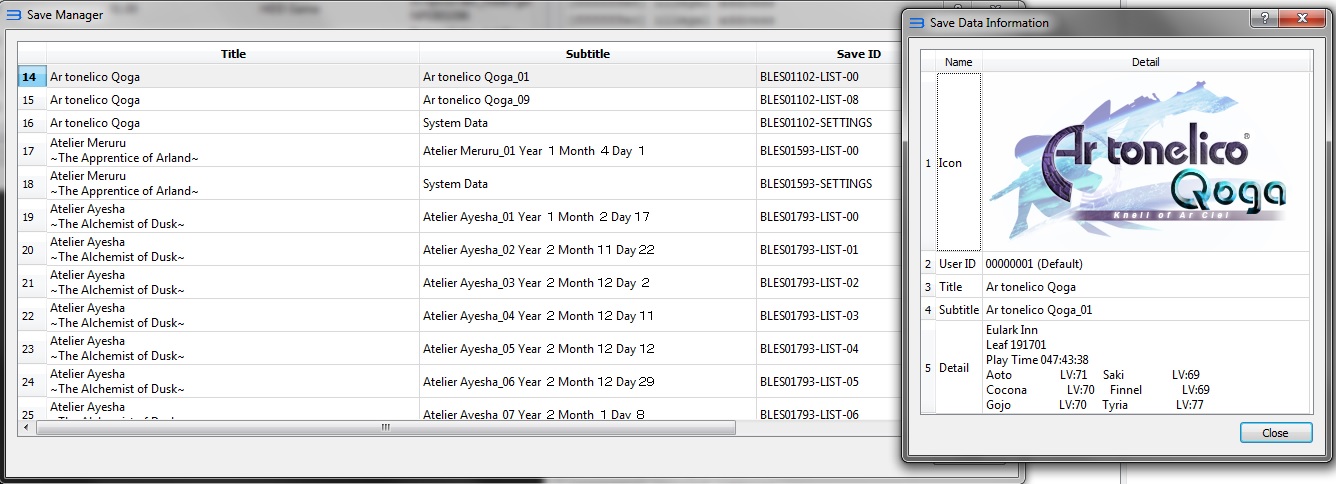Screen dimensions: 1336x484
Task: Click the Save Manager horizontal scrollbar thumb
Action: pos(385,427)
